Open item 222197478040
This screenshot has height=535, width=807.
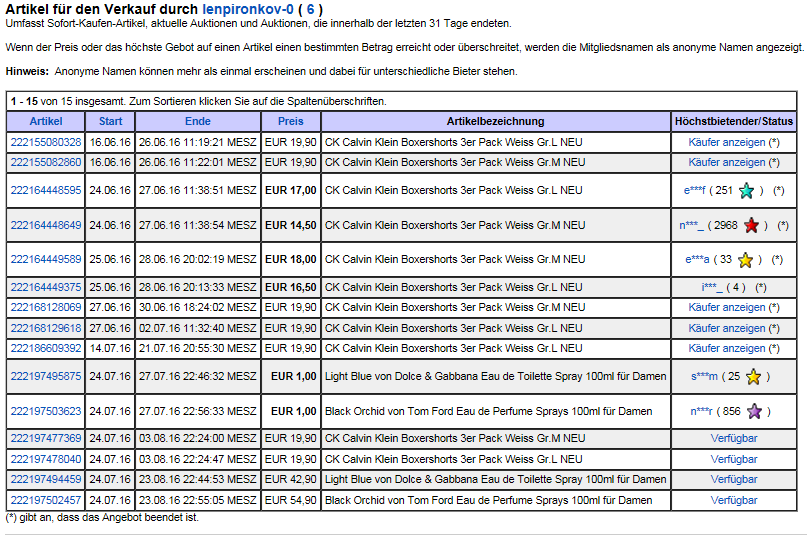coord(46,459)
